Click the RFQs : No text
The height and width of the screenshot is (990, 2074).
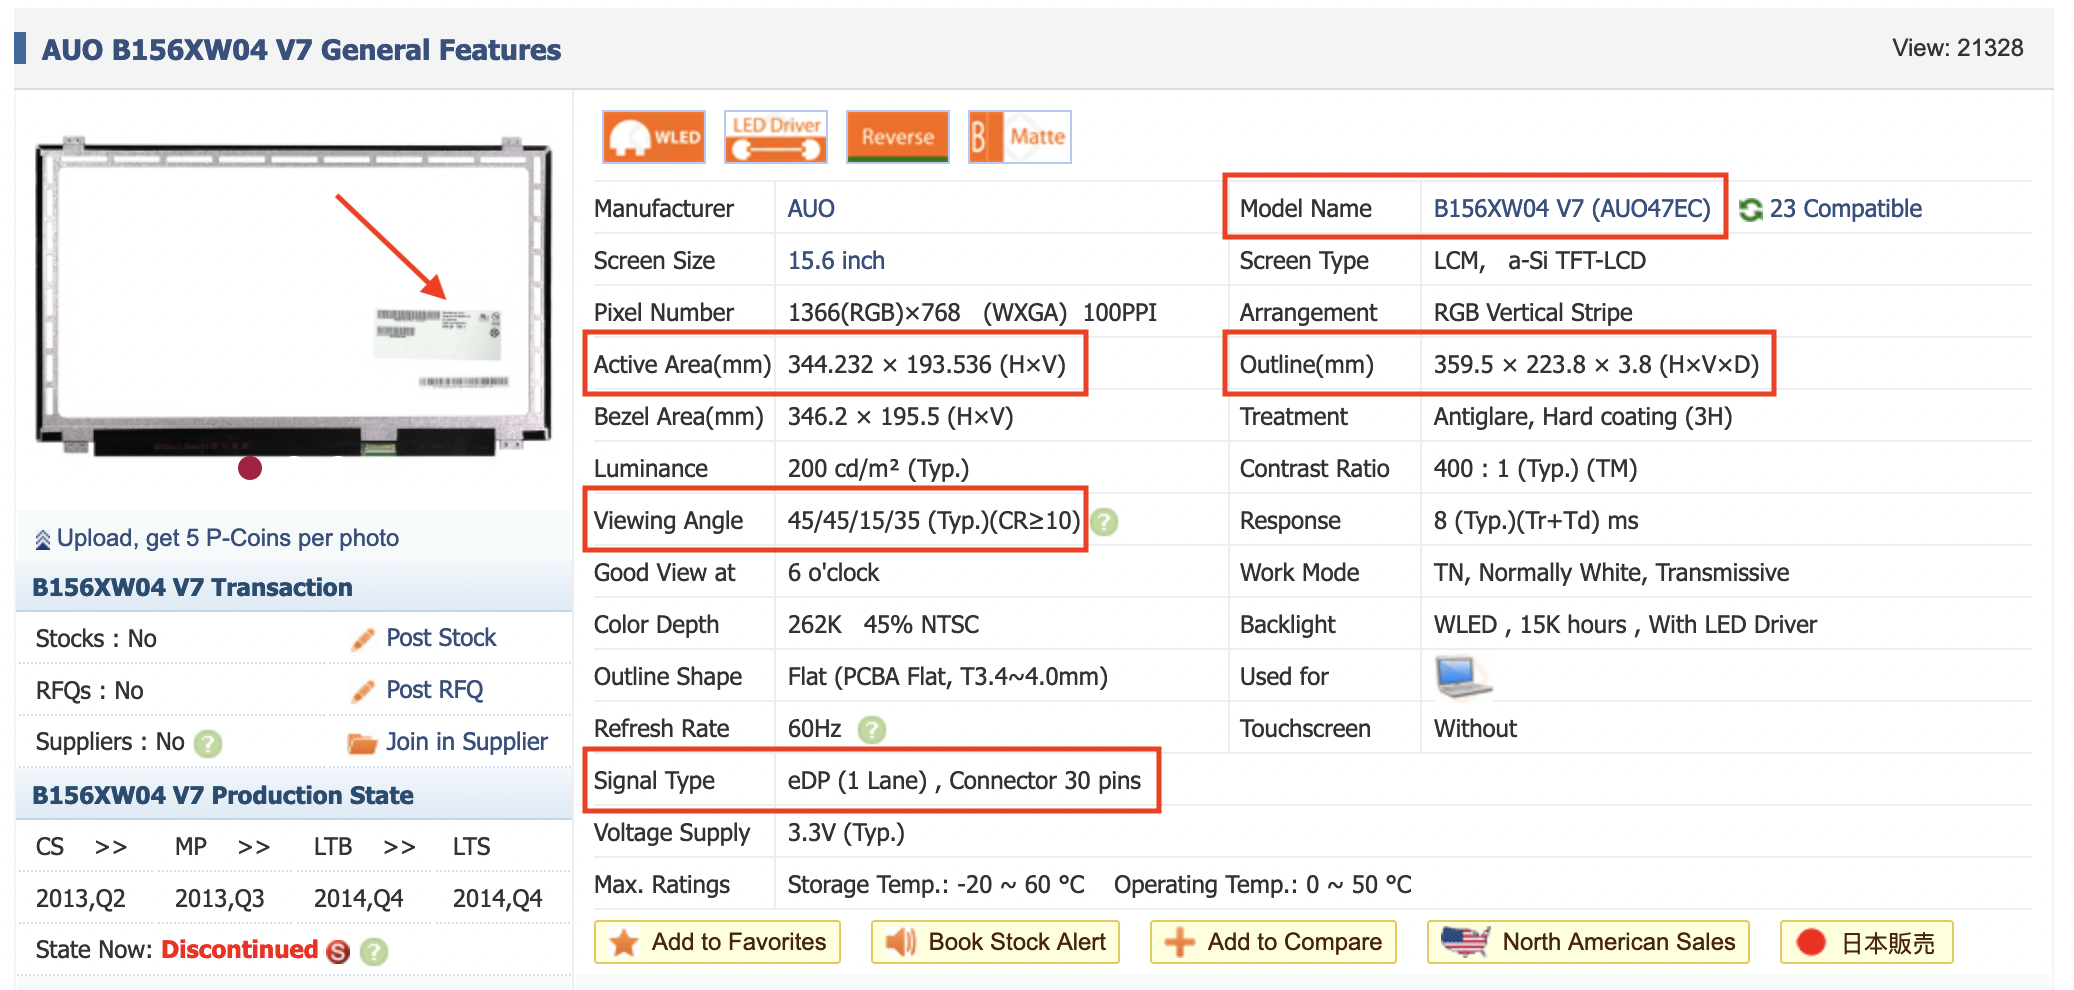click(x=89, y=690)
